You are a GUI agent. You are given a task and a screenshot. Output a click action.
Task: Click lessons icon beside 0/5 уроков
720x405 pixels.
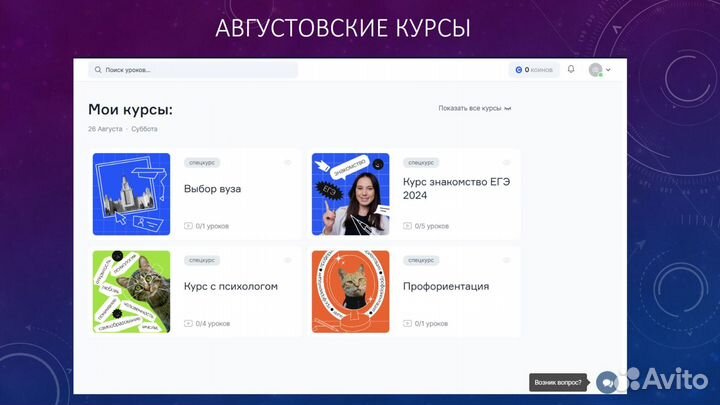coord(407,226)
